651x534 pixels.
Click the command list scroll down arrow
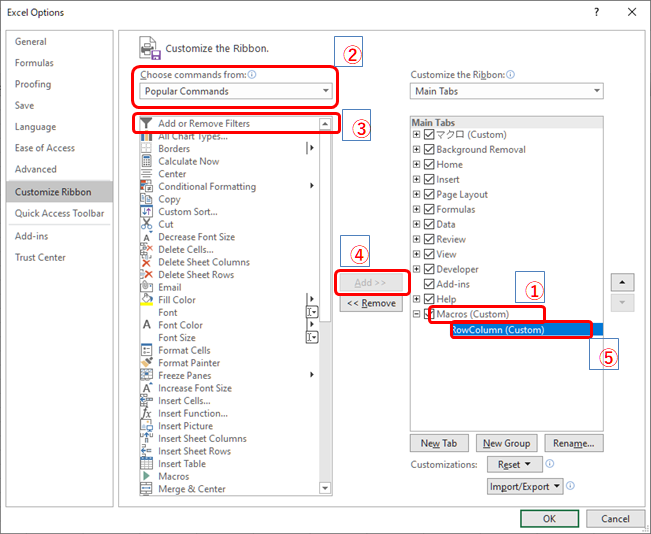coord(325,488)
